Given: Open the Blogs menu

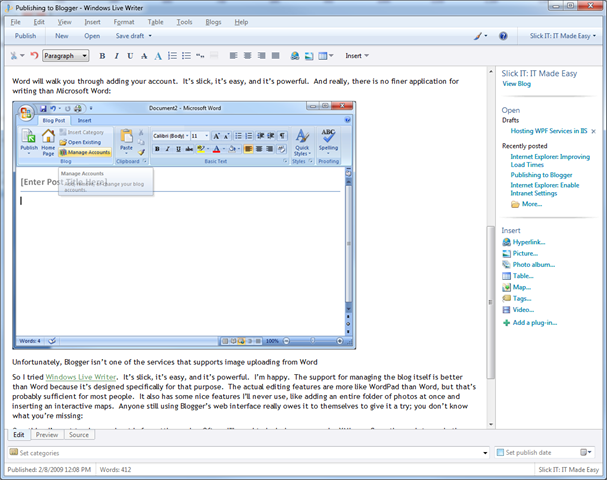Looking at the screenshot, I should pyautogui.click(x=213, y=21).
